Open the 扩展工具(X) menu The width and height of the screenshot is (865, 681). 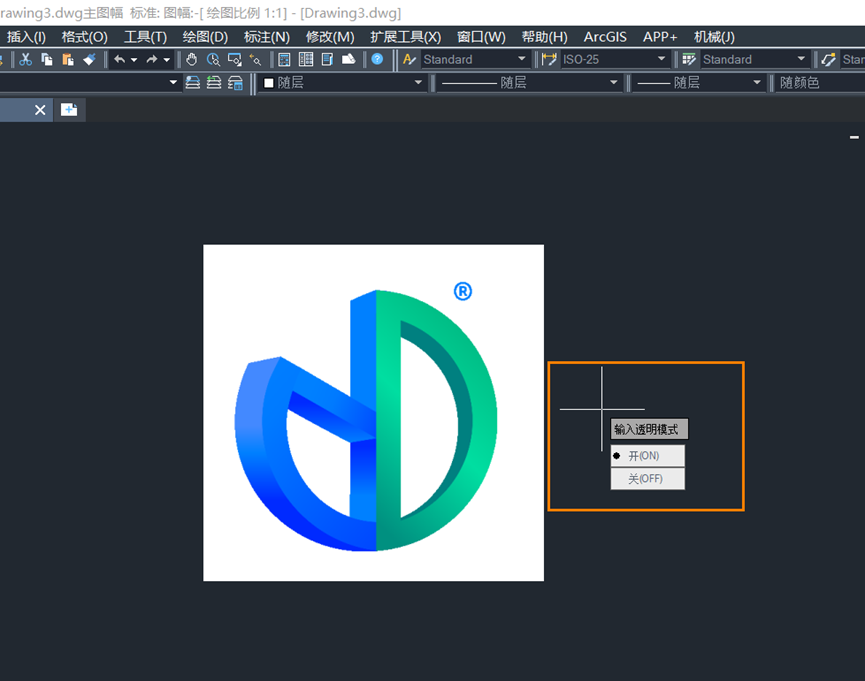point(405,37)
